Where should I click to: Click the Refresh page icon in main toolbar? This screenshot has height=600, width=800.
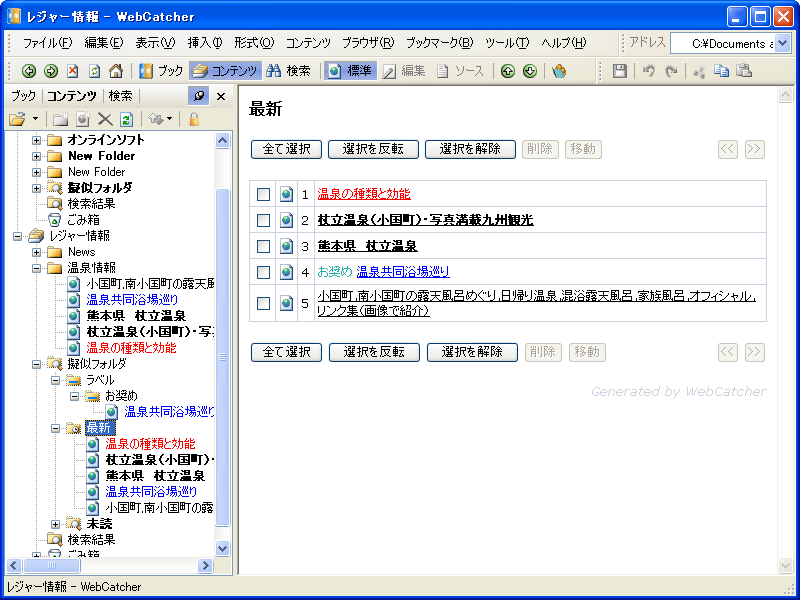[x=95, y=71]
